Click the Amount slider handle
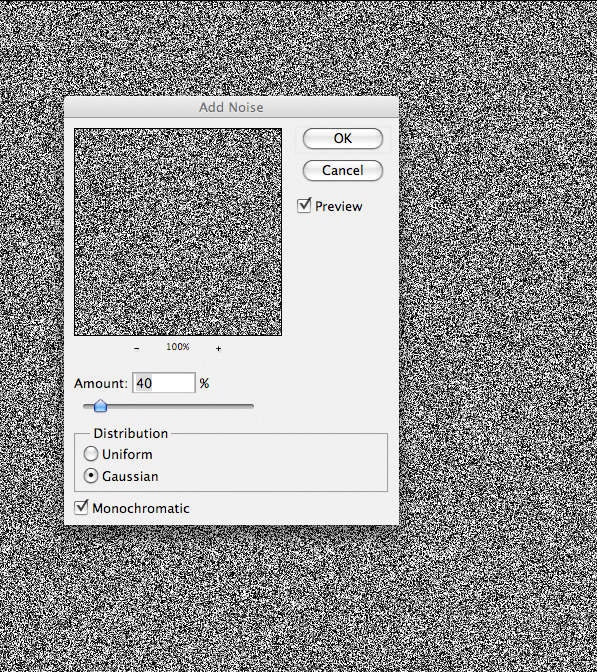Image resolution: width=597 pixels, height=672 pixels. point(100,405)
